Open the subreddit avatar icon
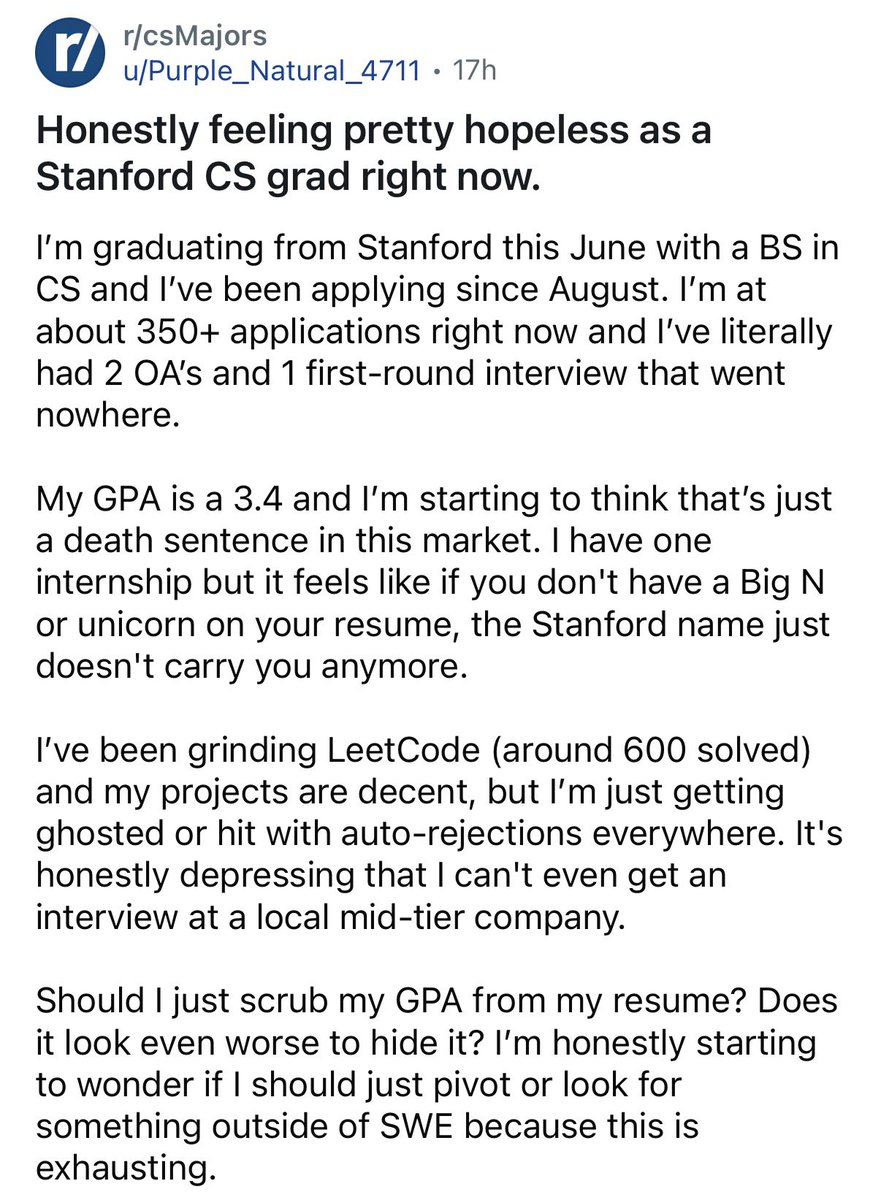Viewport: 881px width, 1200px height. pyautogui.click(x=69, y=54)
